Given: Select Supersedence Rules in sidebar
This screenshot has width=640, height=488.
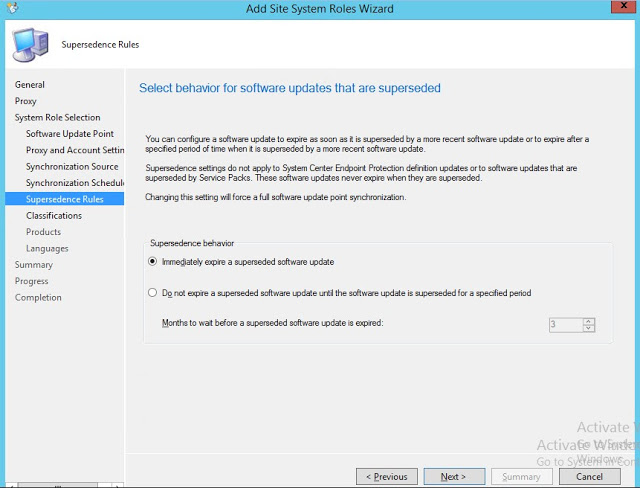Looking at the screenshot, I should point(65,199).
